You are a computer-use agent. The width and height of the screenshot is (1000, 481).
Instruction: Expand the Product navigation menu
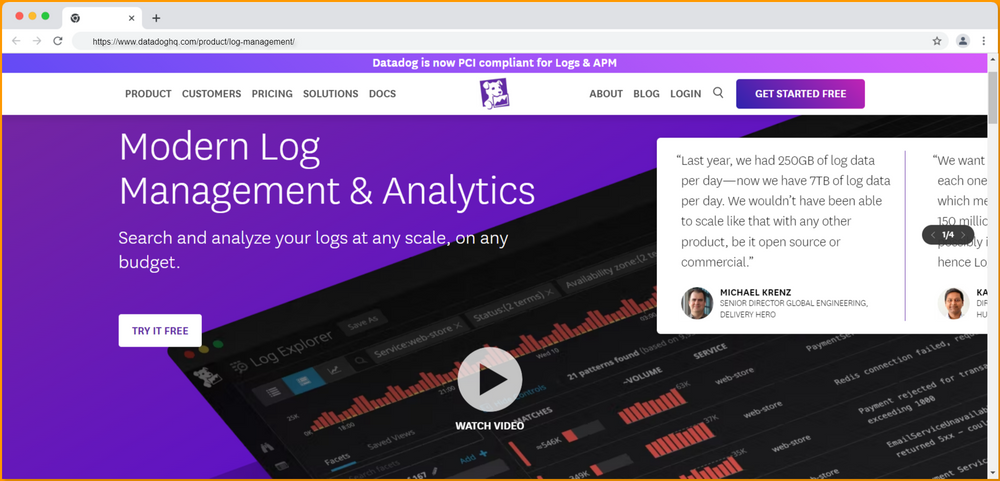[x=148, y=94]
